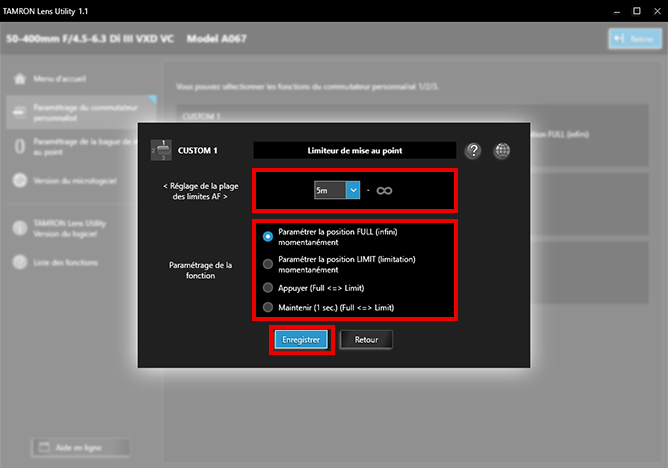Click the CUSTOM 1 switch icon

click(x=161, y=150)
